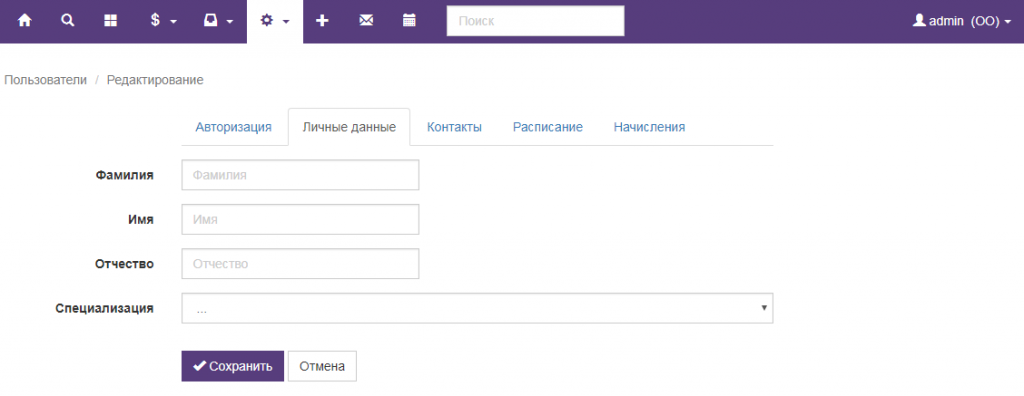The width and height of the screenshot is (1024, 396).
Task: Expand the inbox tray menu
Action: tap(218, 21)
